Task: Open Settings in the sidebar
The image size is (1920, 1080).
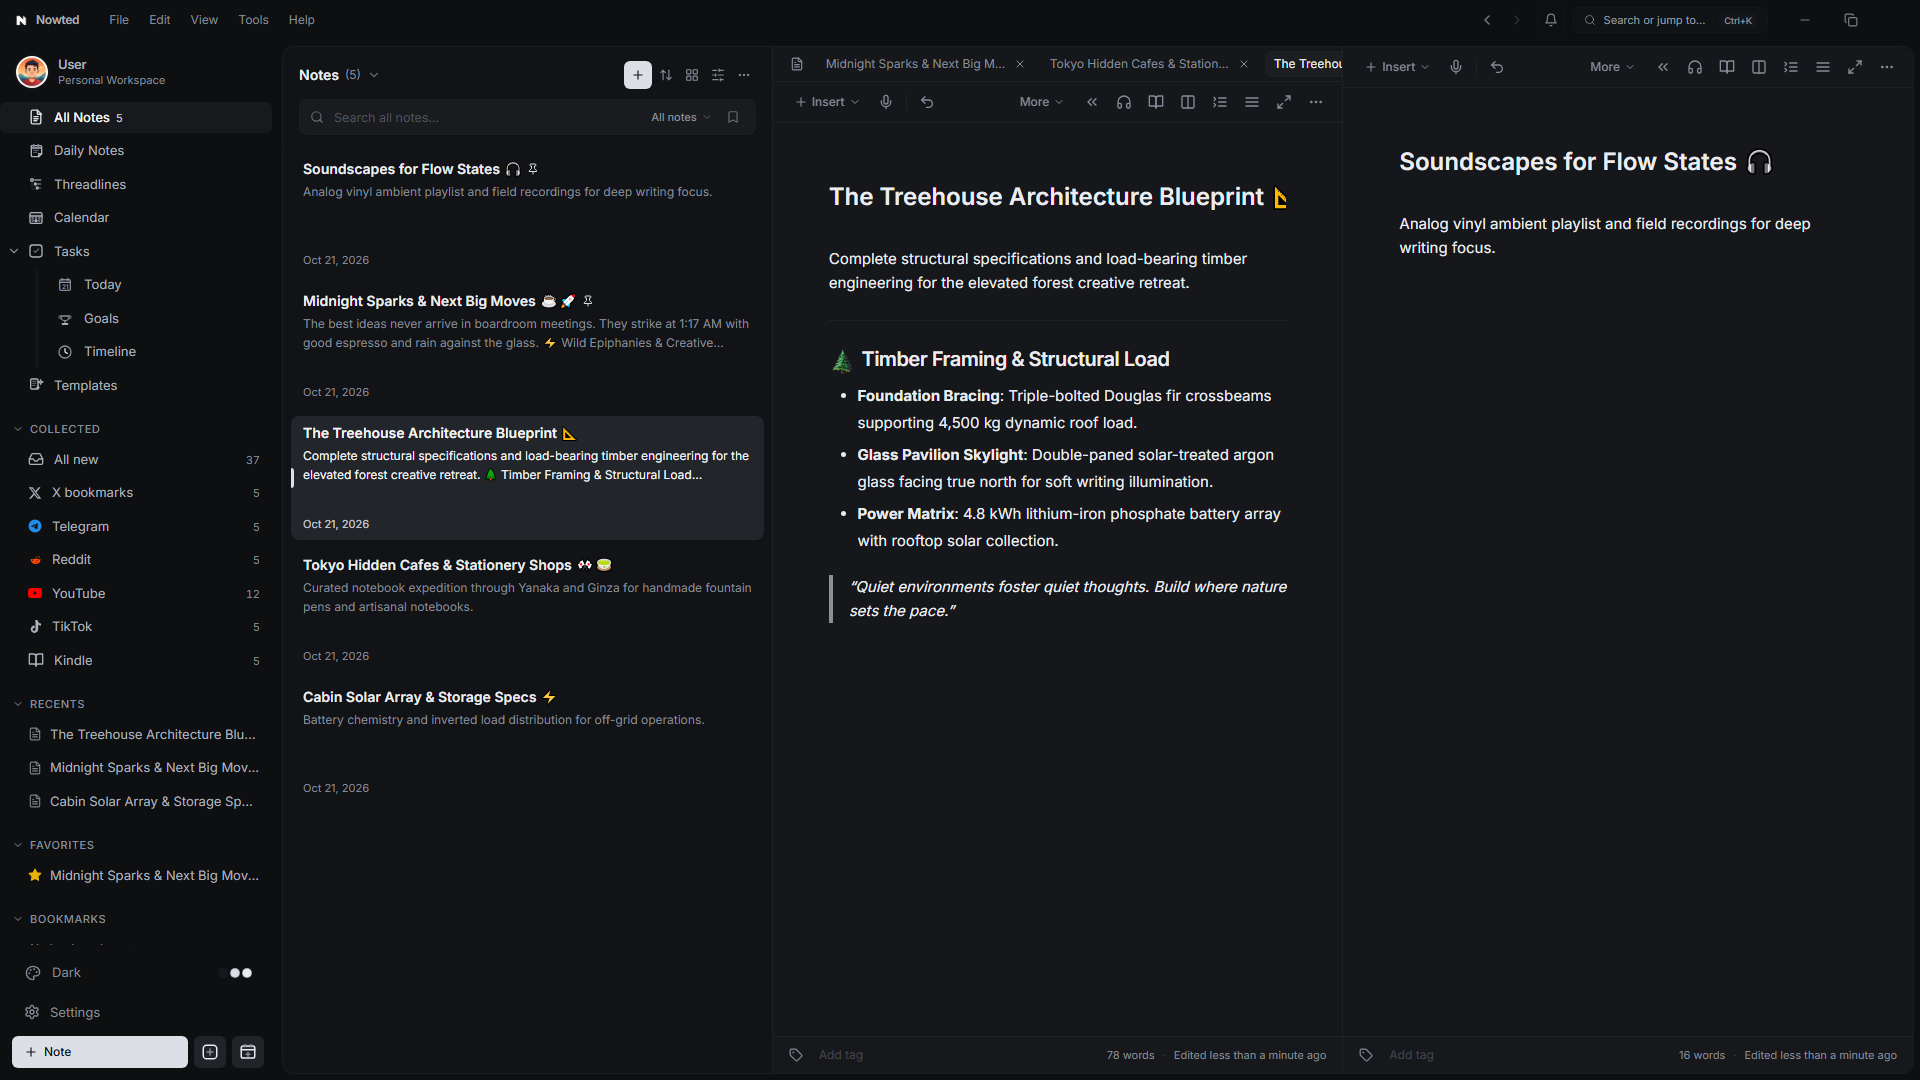Action: point(75,1013)
